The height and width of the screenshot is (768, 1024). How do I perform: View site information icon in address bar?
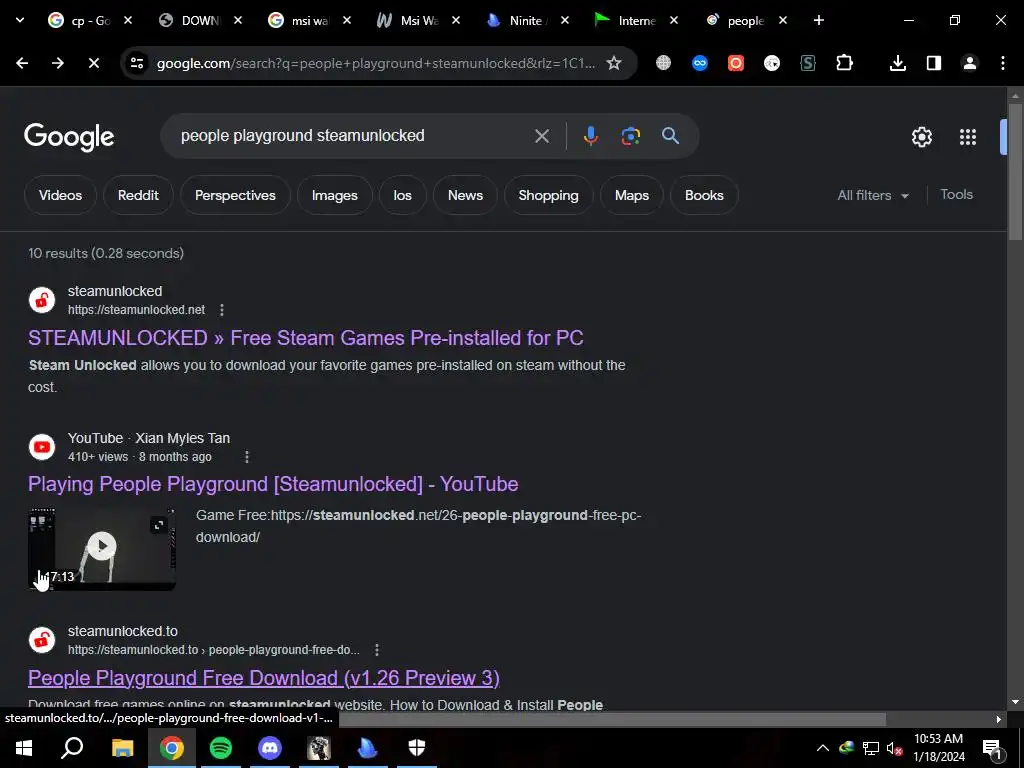pos(137,63)
